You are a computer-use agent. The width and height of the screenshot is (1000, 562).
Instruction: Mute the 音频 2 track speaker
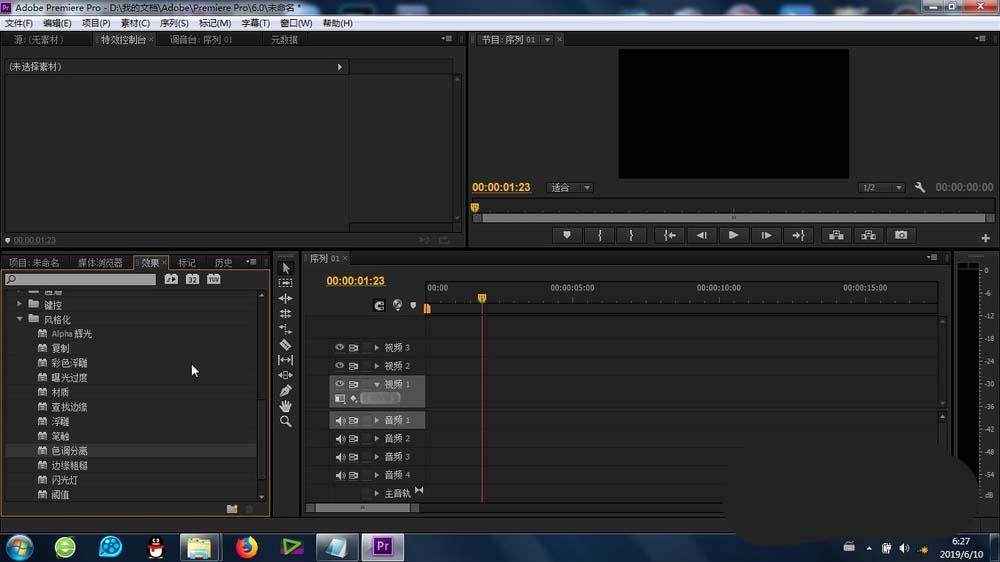click(x=340, y=439)
